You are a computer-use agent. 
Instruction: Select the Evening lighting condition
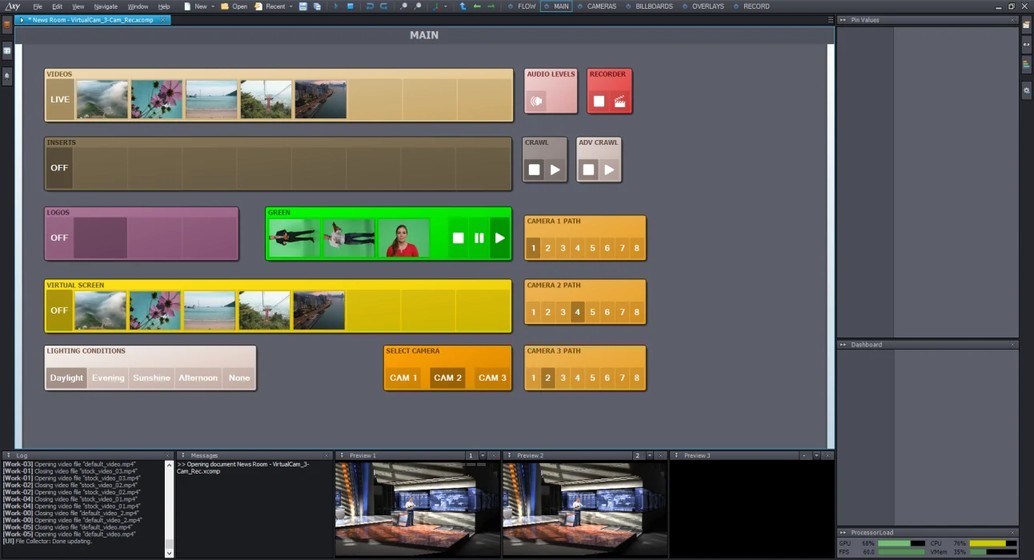(108, 377)
